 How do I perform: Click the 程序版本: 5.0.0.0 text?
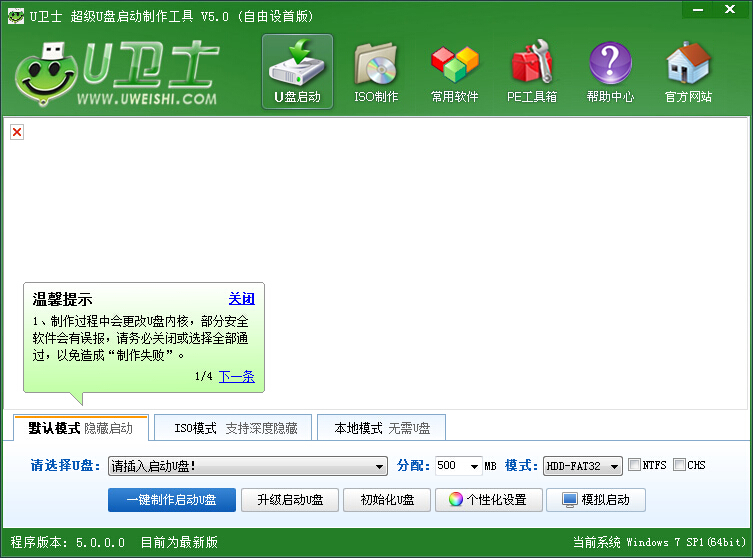point(68,542)
